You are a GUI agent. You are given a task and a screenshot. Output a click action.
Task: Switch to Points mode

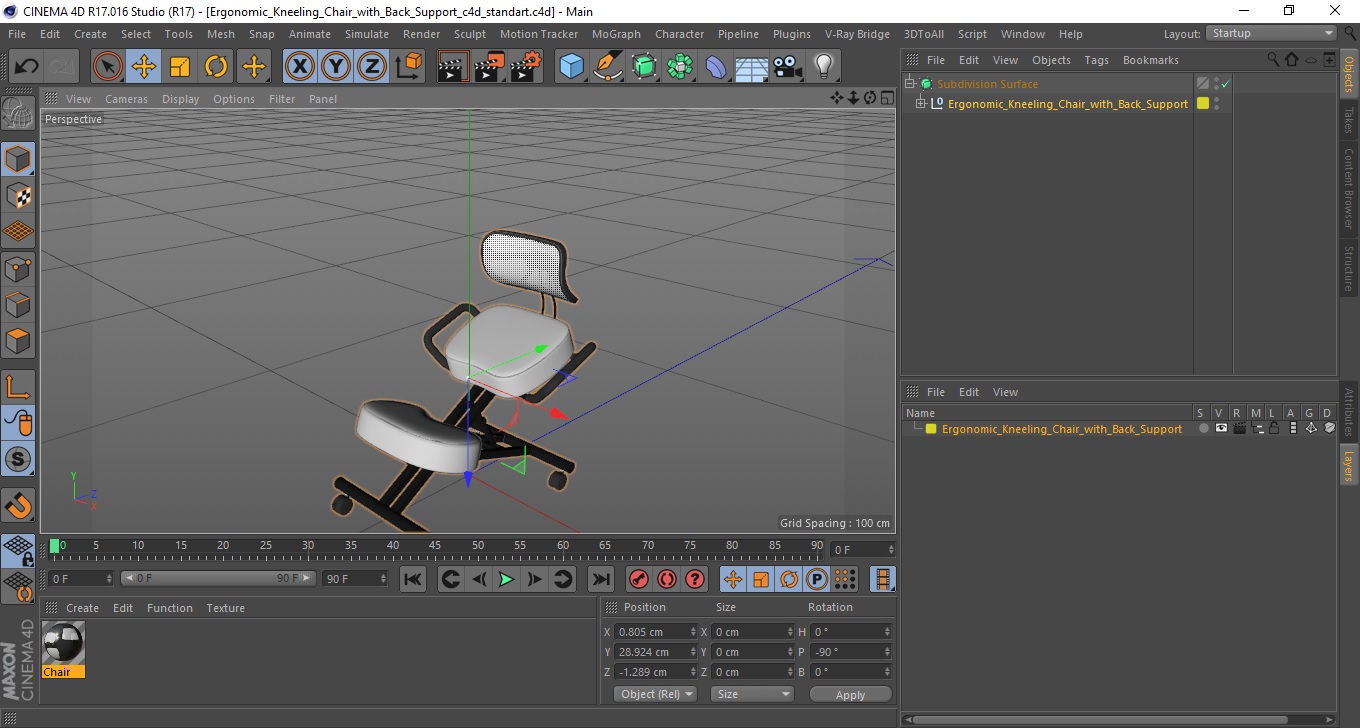click(18, 268)
